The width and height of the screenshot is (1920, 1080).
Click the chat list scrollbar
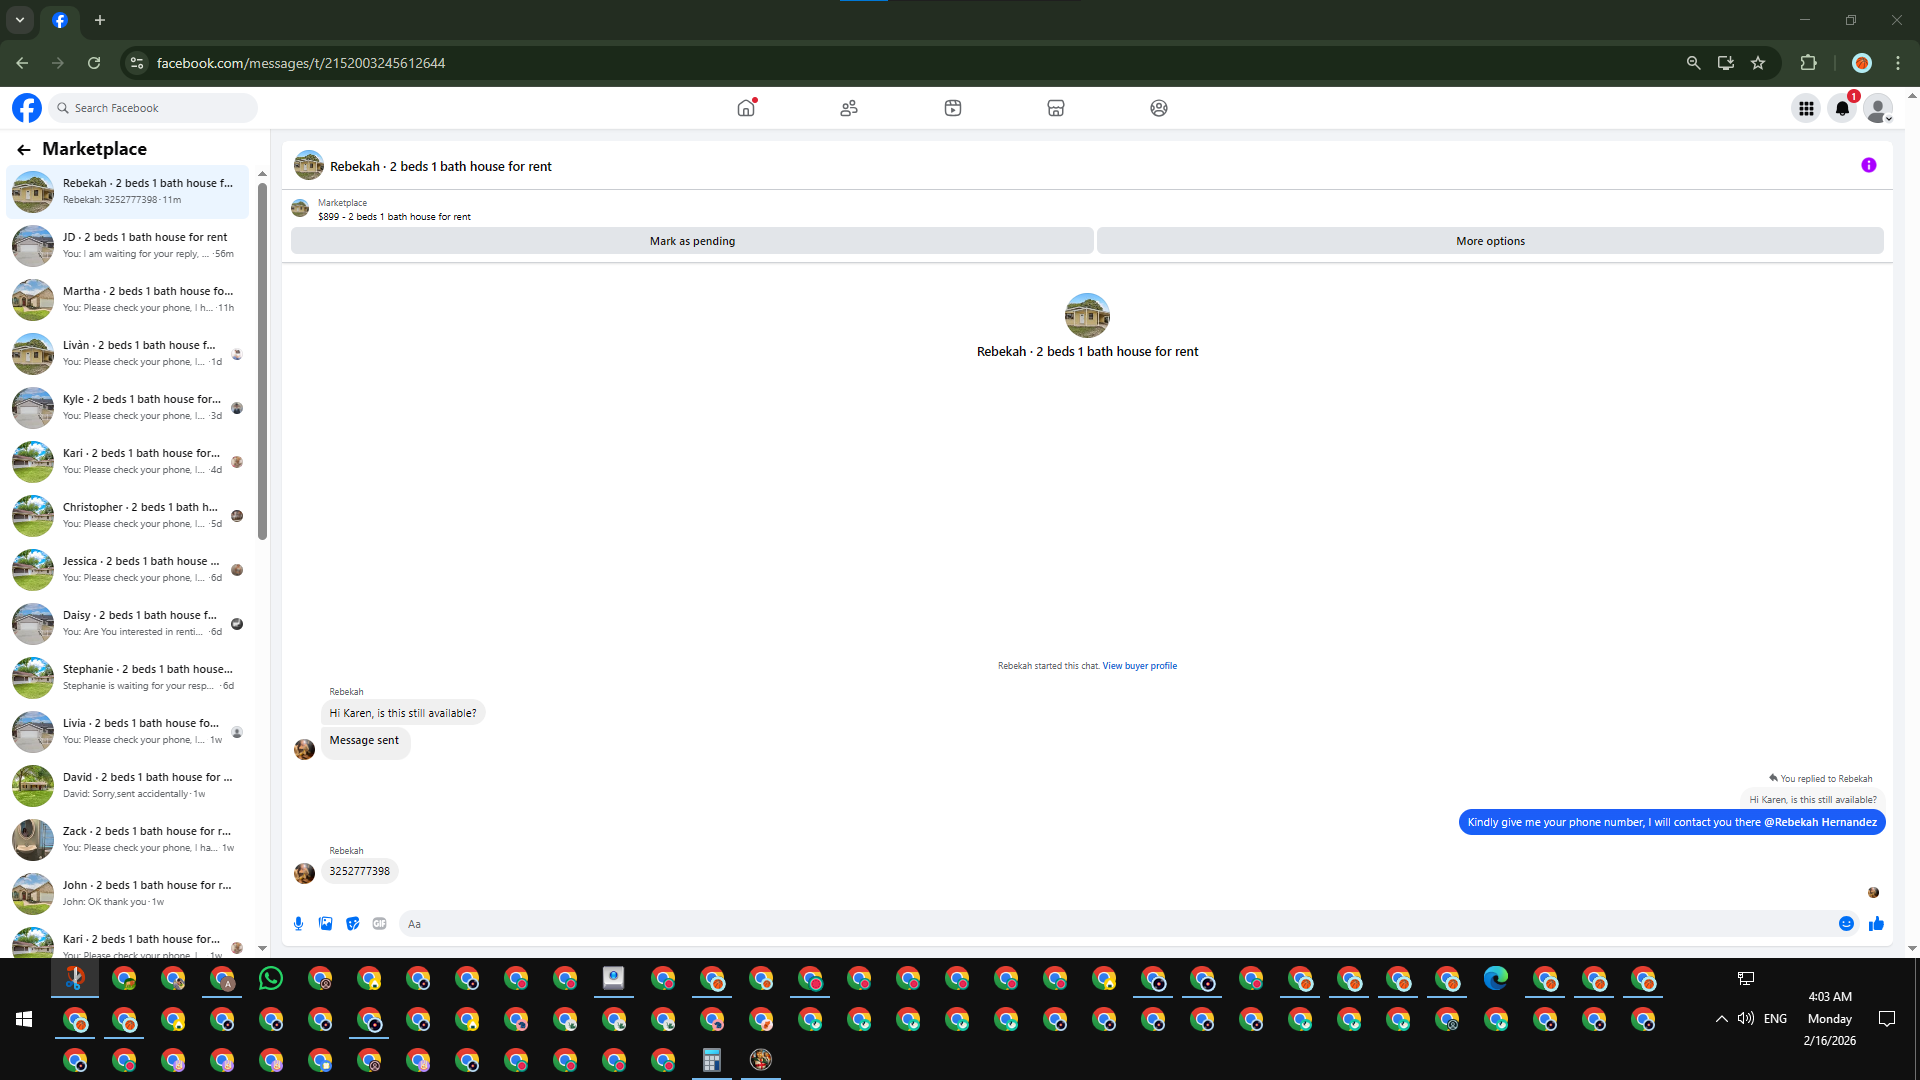click(262, 360)
